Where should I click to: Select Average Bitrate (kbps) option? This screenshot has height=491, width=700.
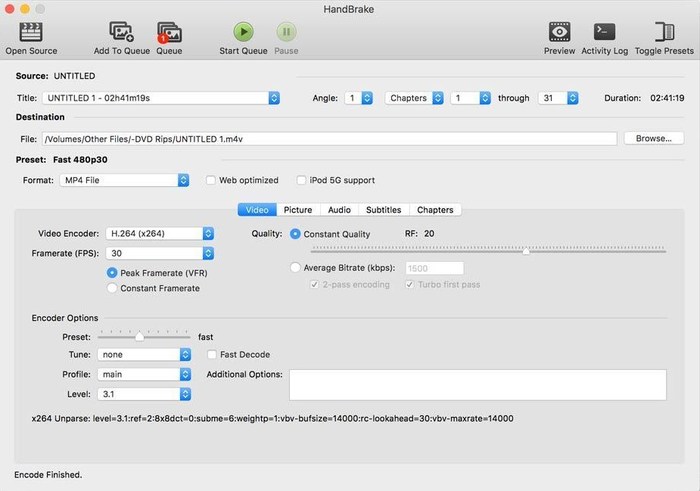295,268
